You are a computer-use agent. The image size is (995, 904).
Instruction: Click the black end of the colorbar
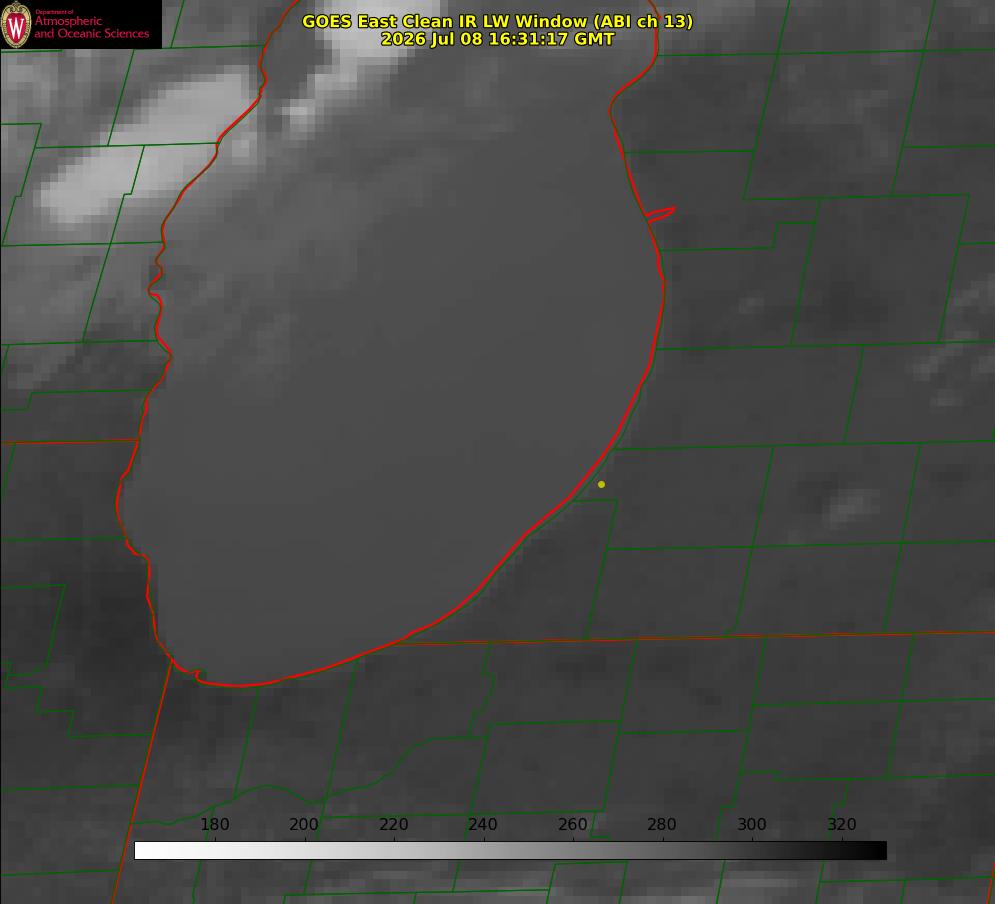pyautogui.click(x=876, y=851)
